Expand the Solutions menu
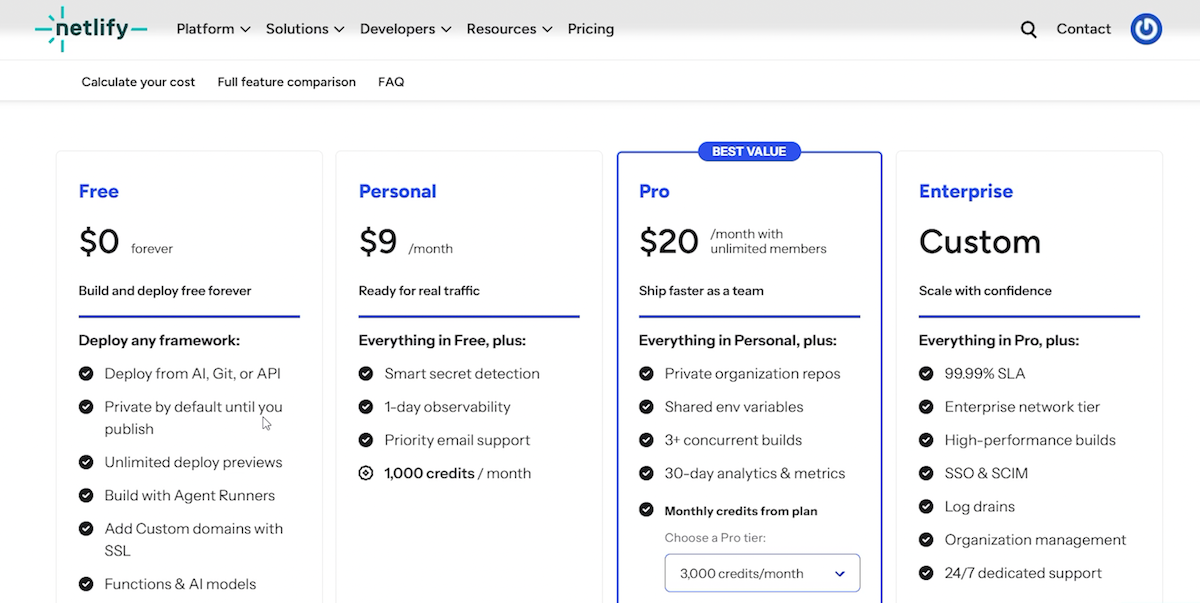Image resolution: width=1200 pixels, height=603 pixels. click(x=305, y=29)
